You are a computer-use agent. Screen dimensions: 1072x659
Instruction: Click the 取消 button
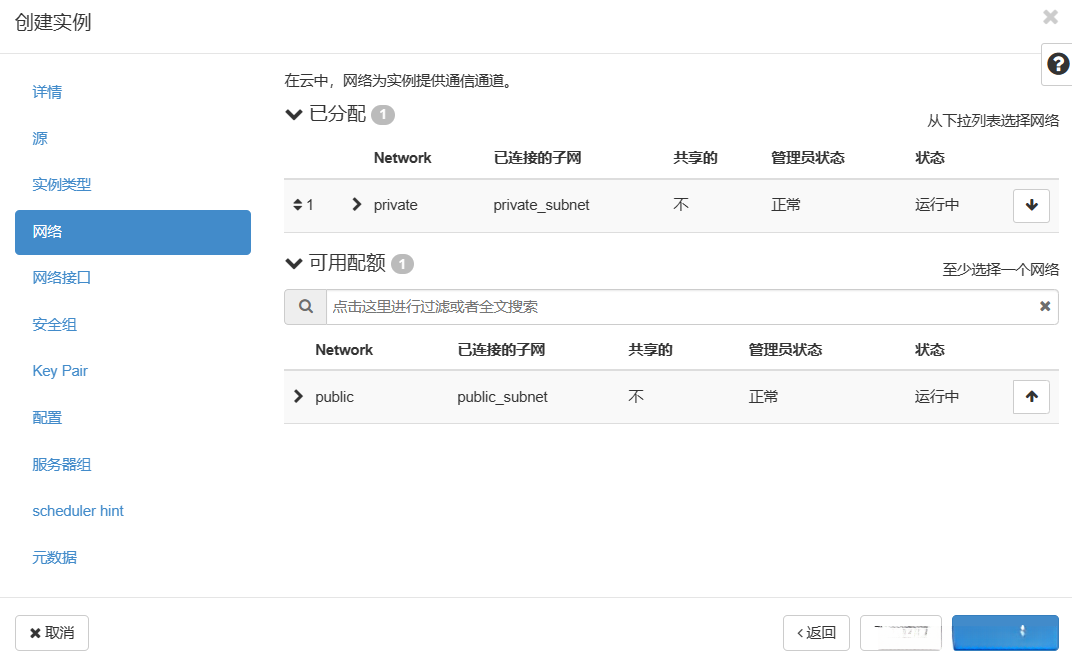pos(52,633)
